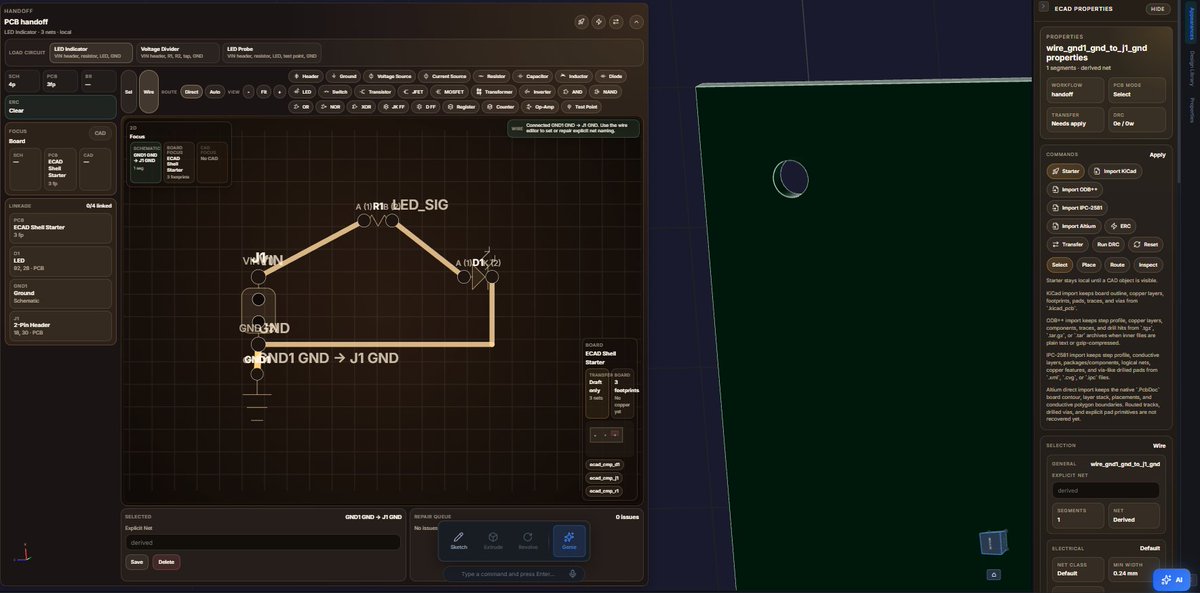The image size is (1200, 593).
Task: Click the microphone icon in command bar
Action: 573,574
